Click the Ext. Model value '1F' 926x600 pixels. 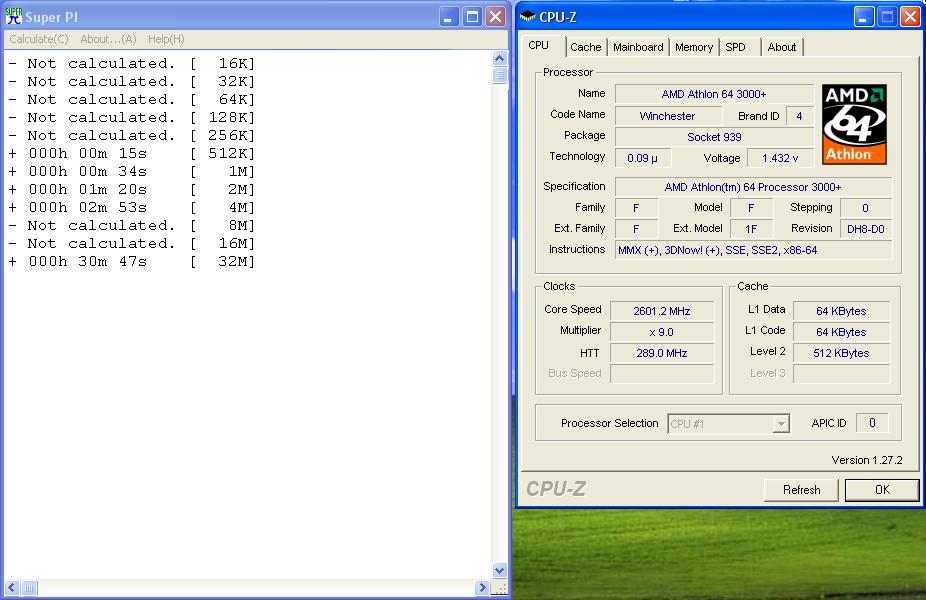(751, 229)
